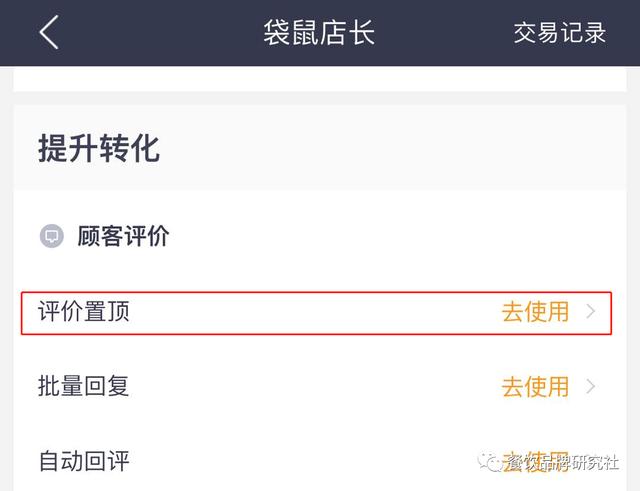640x491 pixels.
Task: Tap the 提升转化 section header
Action: click(x=99, y=148)
